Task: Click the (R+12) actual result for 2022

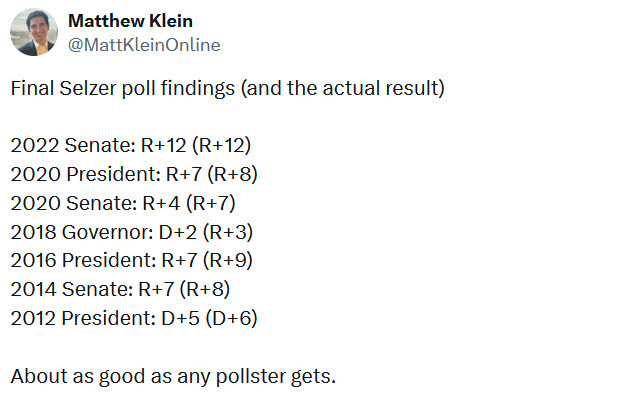Action: pos(221,145)
